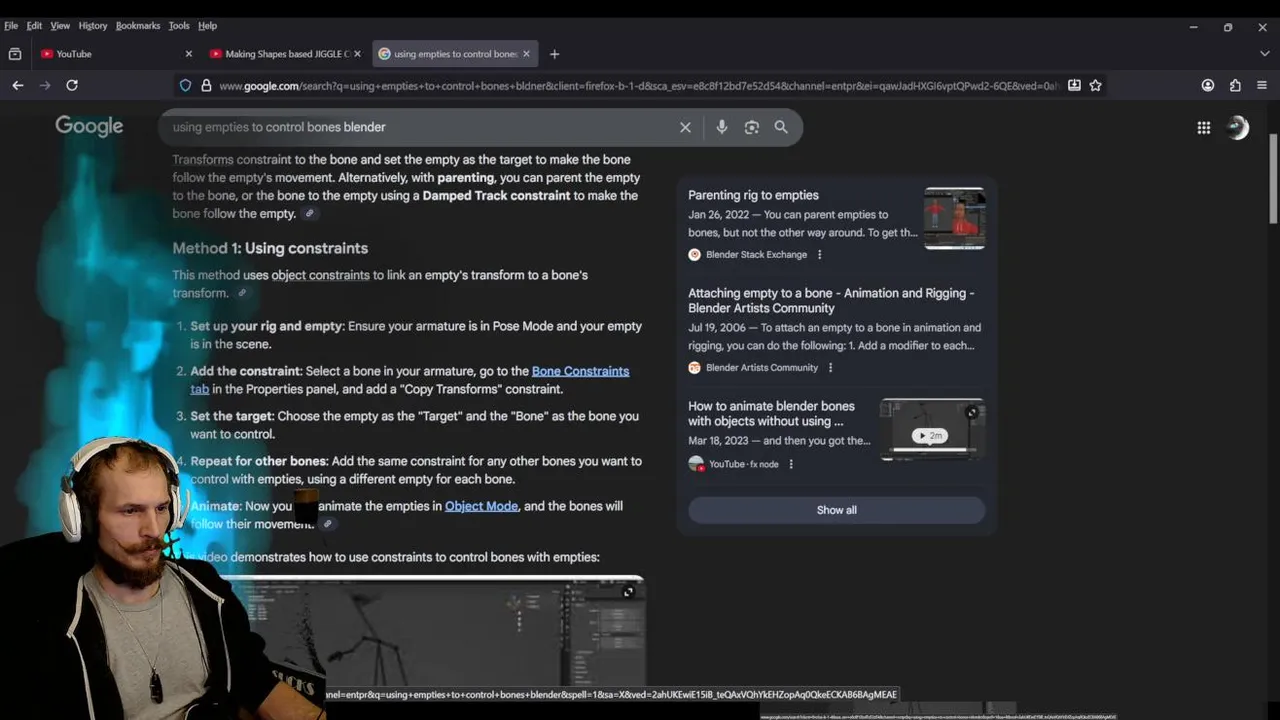Open options for Blender Artists Community result
The image size is (1280, 720).
[x=830, y=368]
